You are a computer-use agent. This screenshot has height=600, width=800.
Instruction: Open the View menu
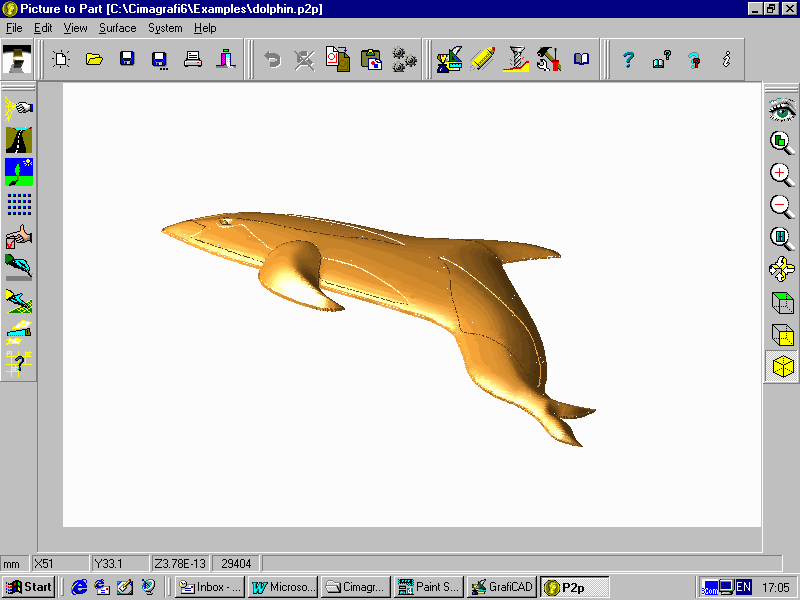pos(75,28)
